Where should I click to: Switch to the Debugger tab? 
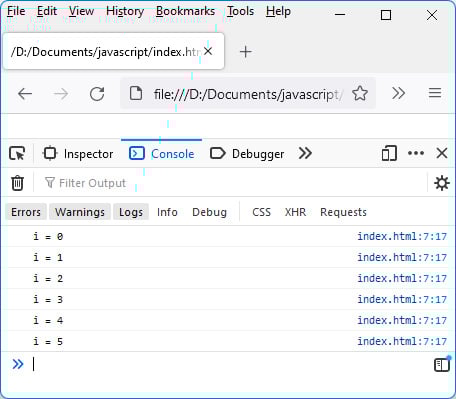(x=247, y=154)
